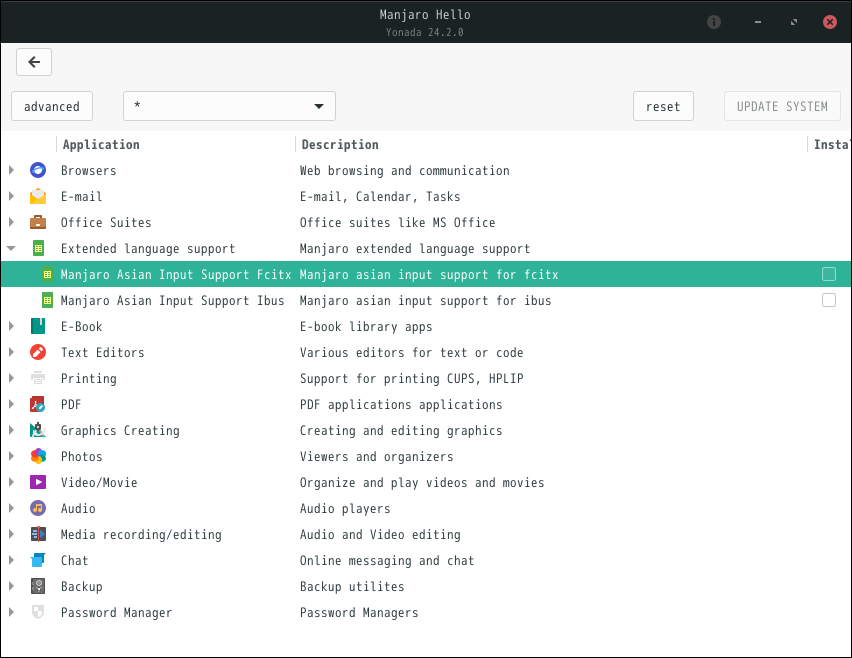The image size is (852, 658).
Task: Expand the Graphics Creating category
Action: tap(11, 430)
